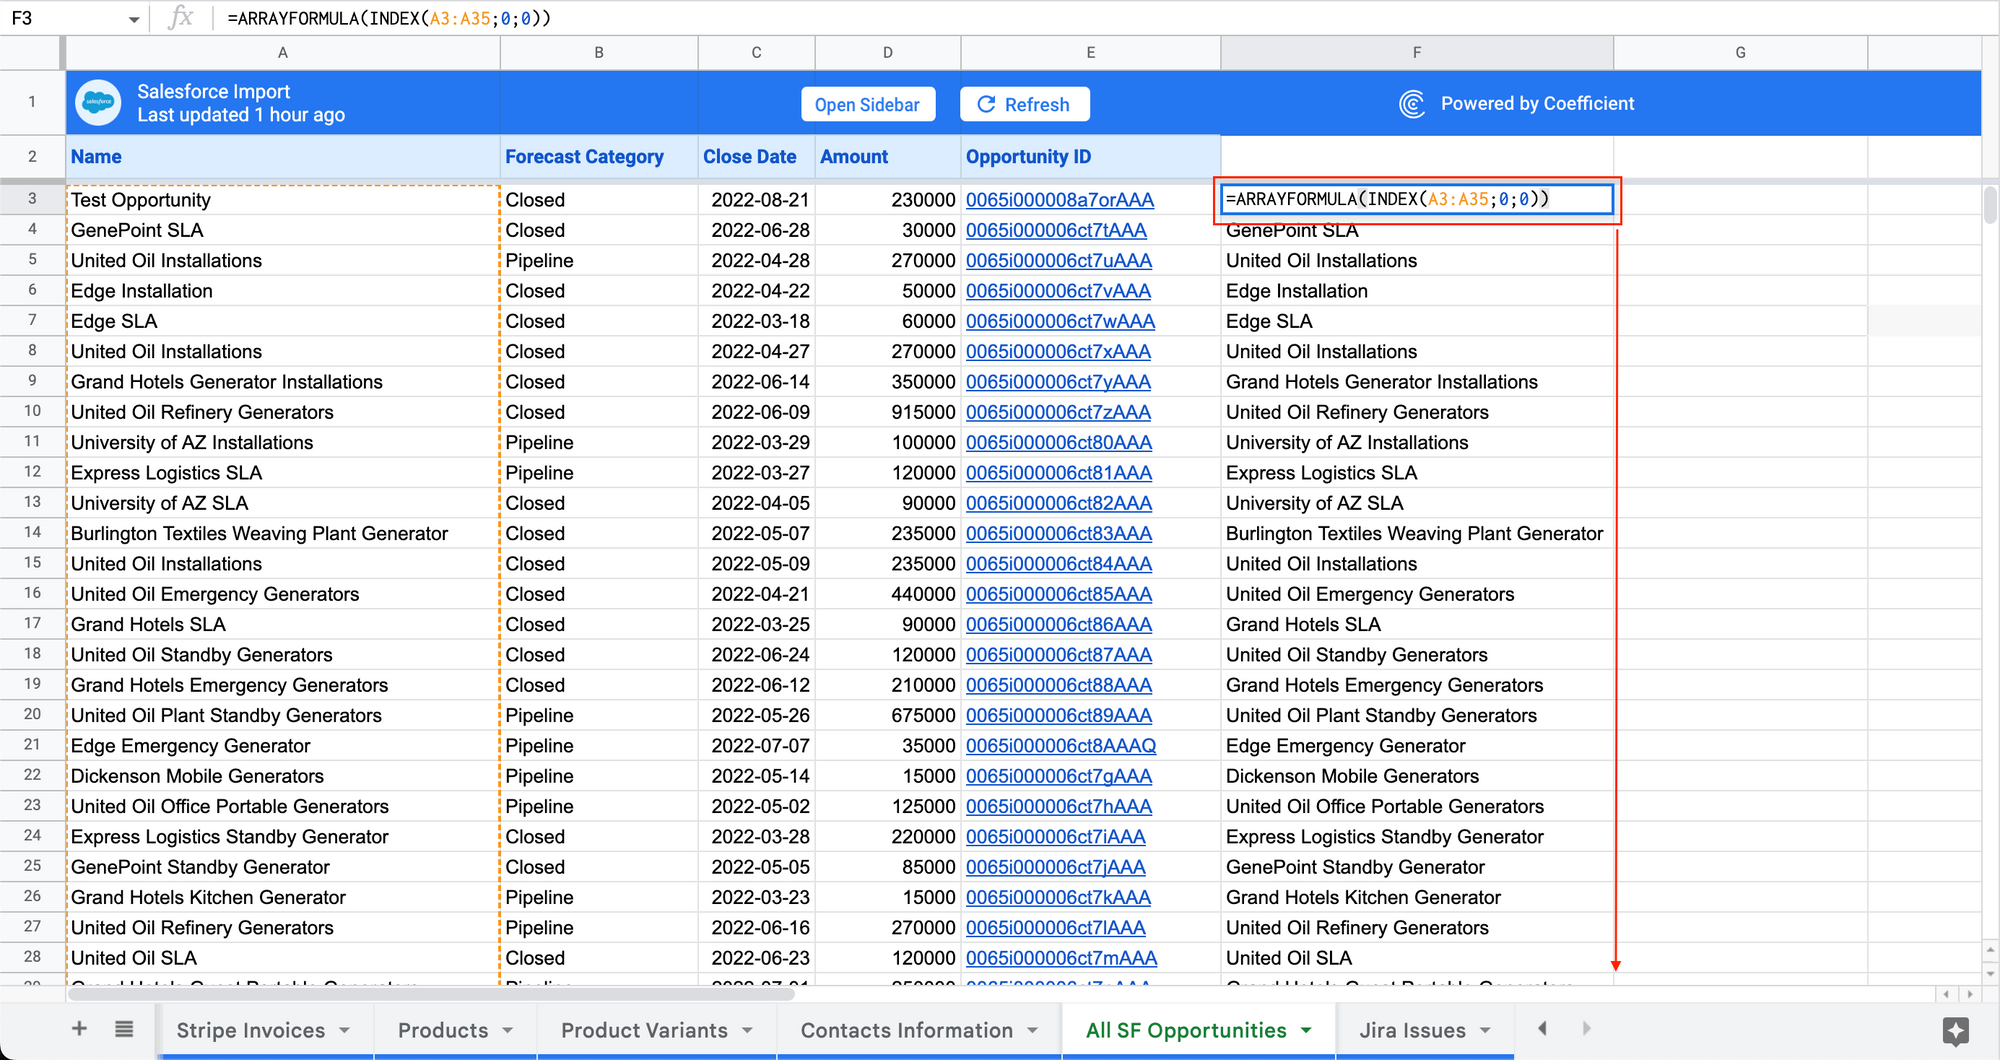Click Amount cell 915000
This screenshot has width=2000, height=1060.
click(x=888, y=412)
